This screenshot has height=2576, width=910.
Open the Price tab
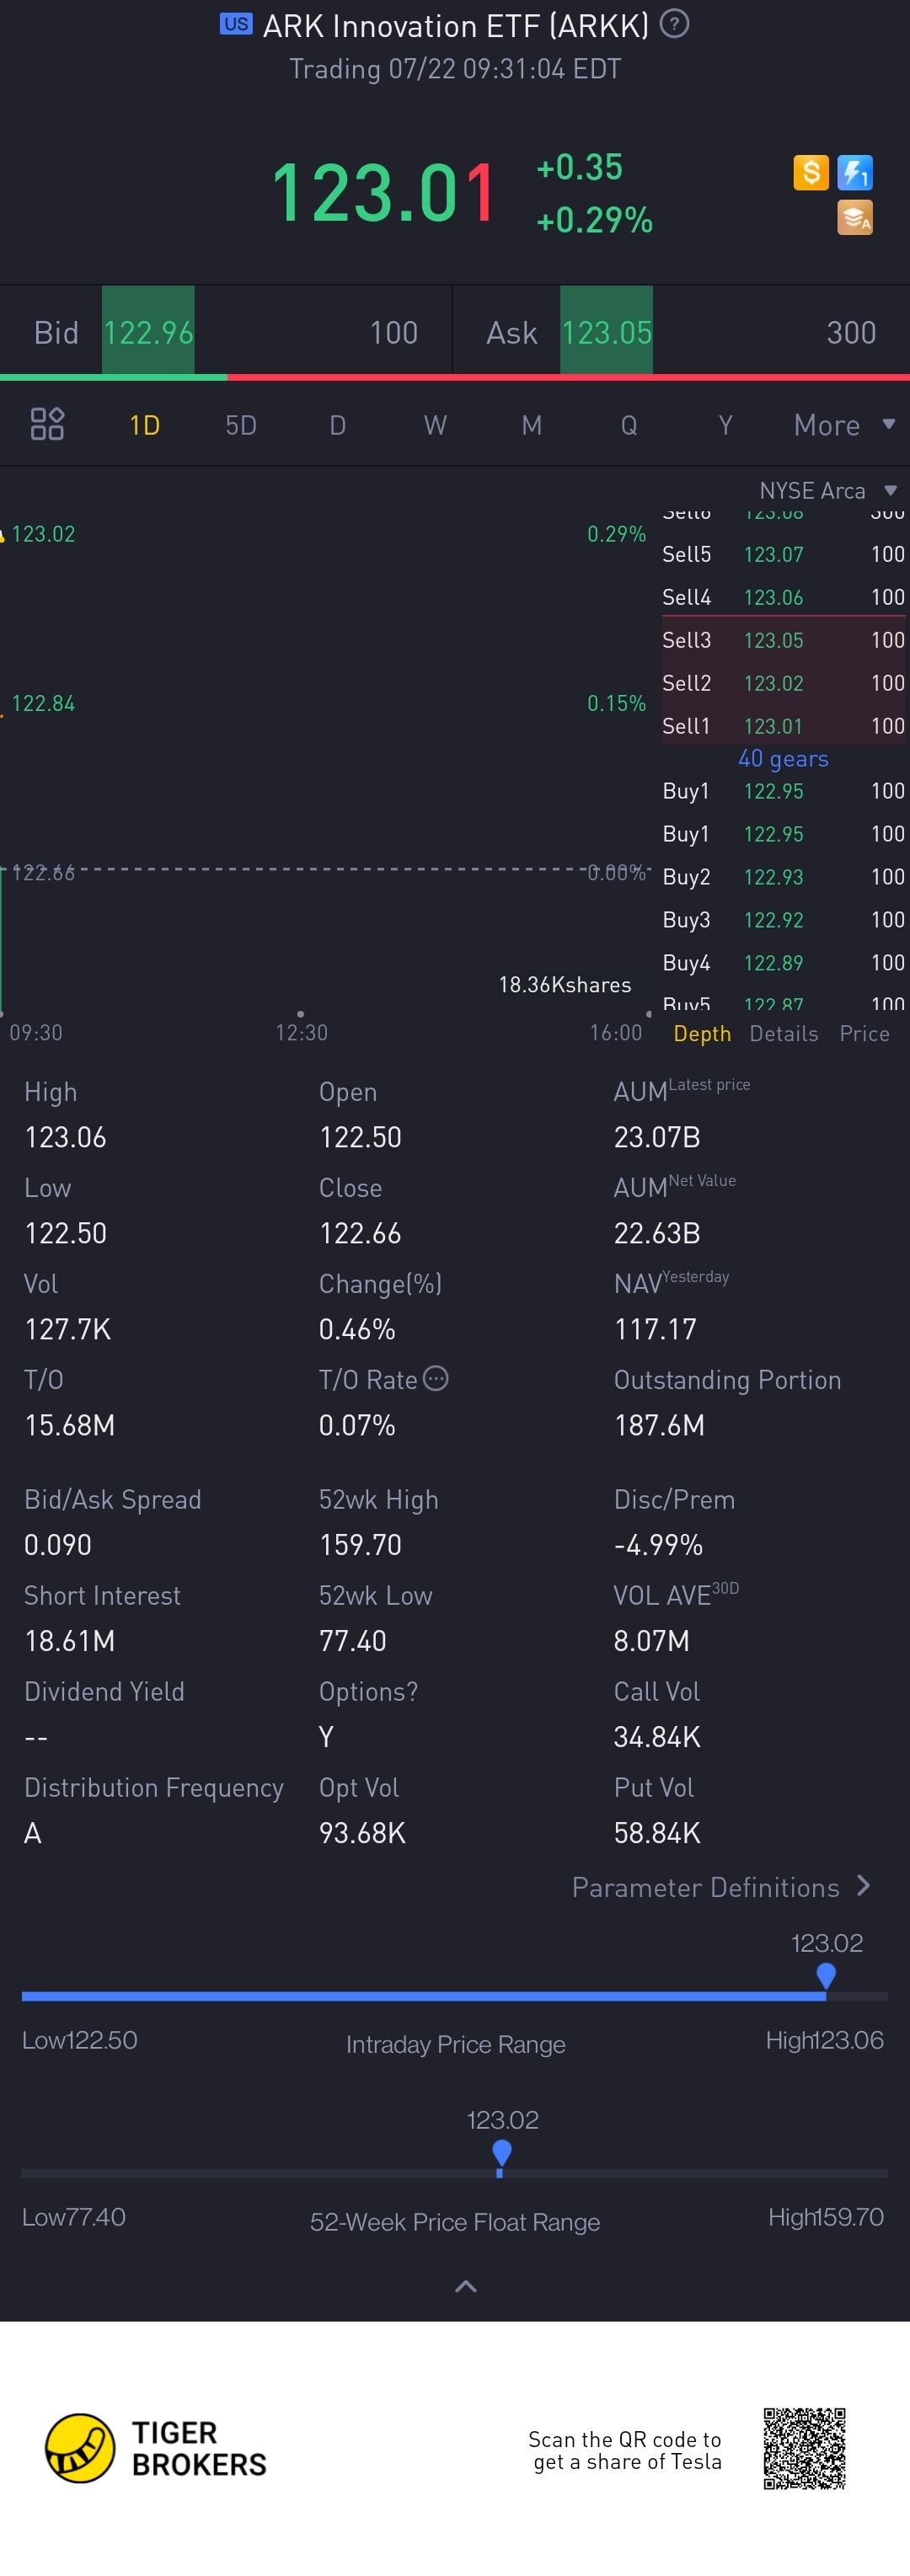point(865,1033)
